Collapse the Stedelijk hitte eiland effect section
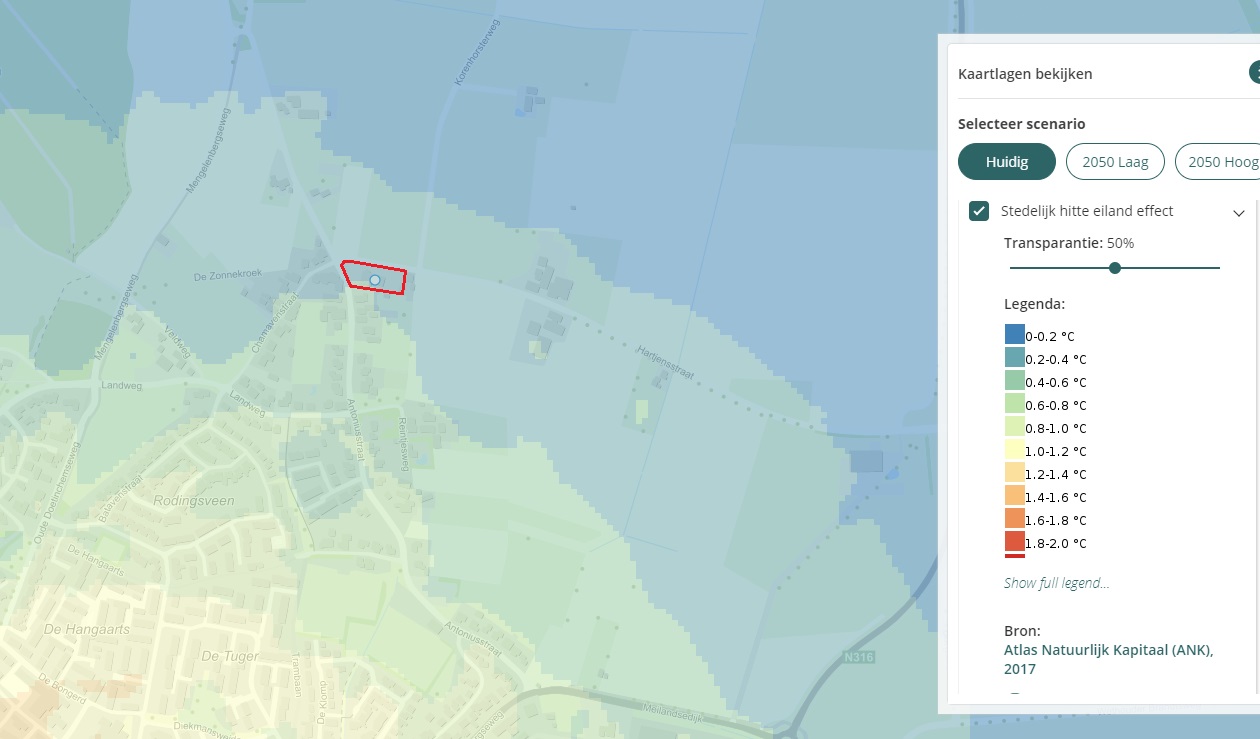Screen dimensions: 1260x739 click(x=1238, y=213)
